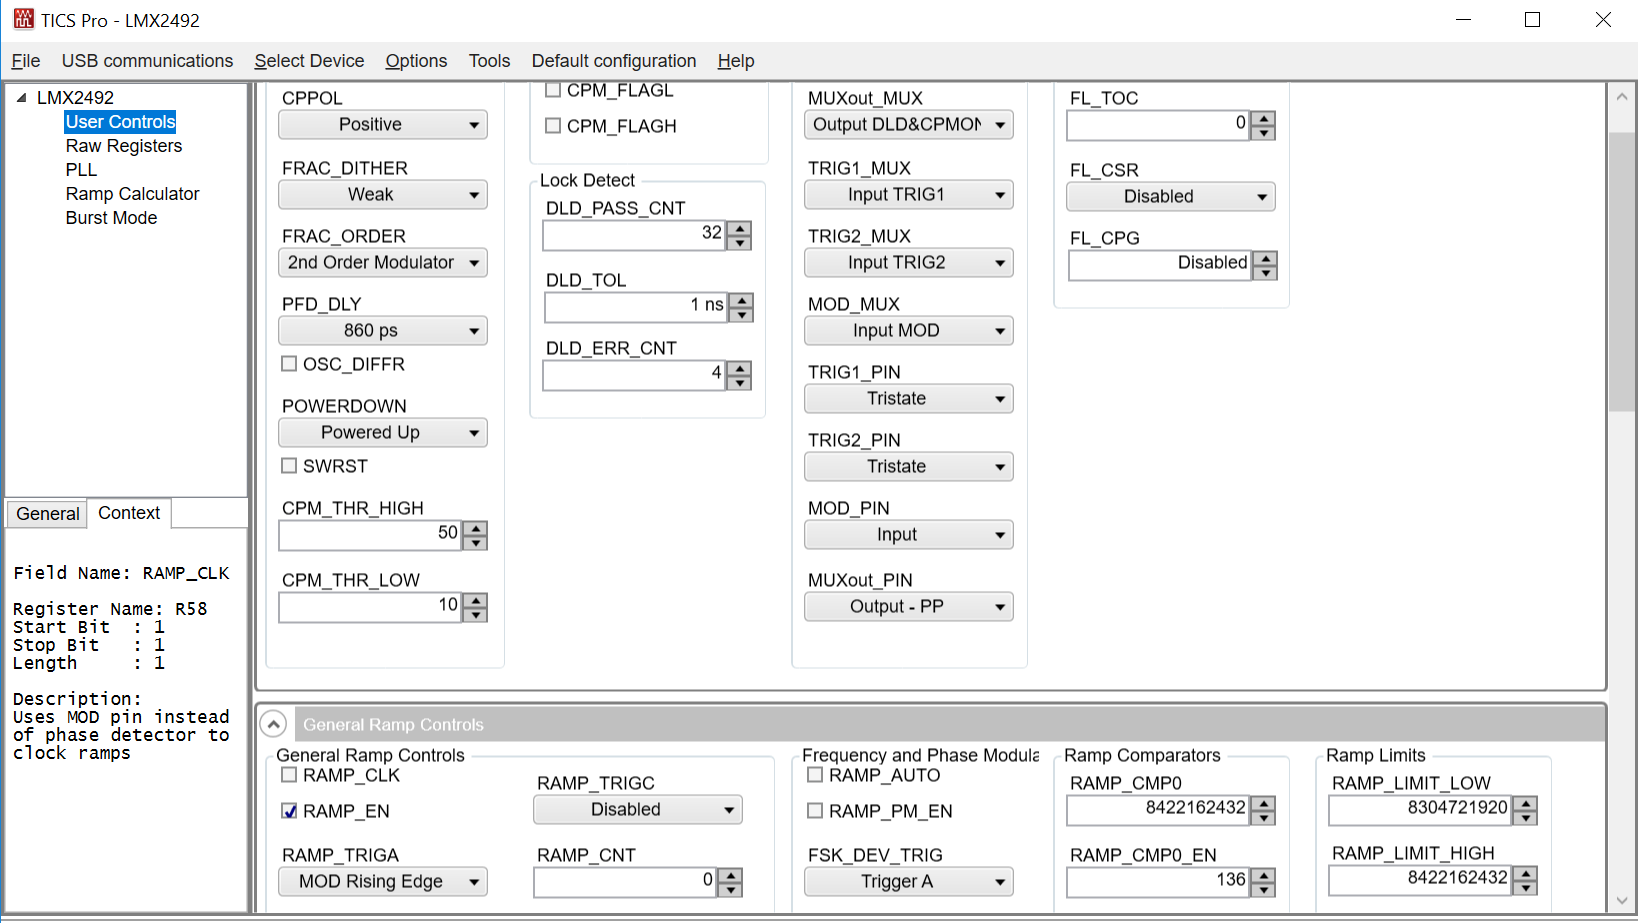This screenshot has width=1638, height=923.
Task: Enable the RAMP_PM_EN checkbox
Action: [815, 811]
